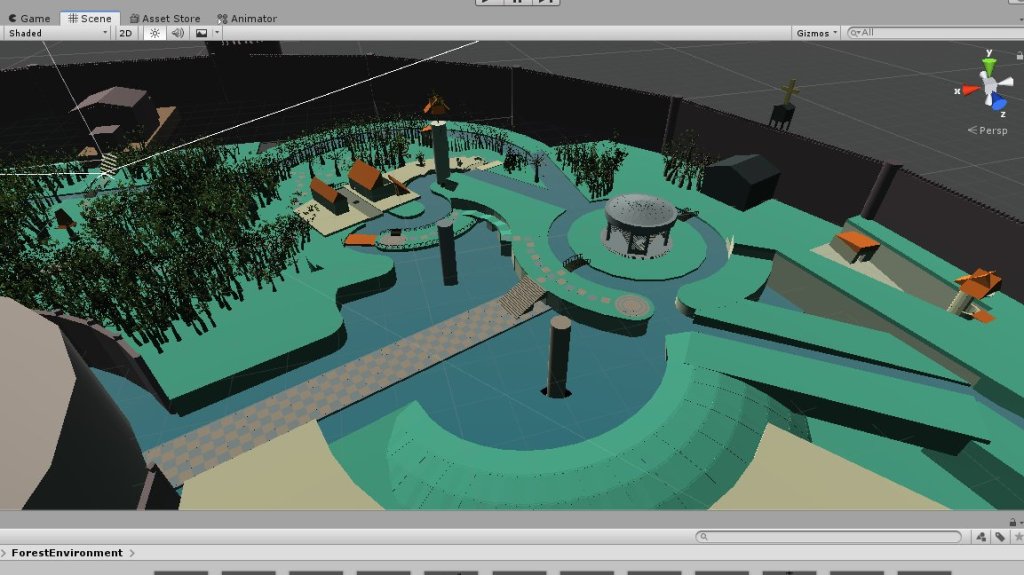The image size is (1024, 575).
Task: Click the green Y axis gizmo cone
Action: 989,66
